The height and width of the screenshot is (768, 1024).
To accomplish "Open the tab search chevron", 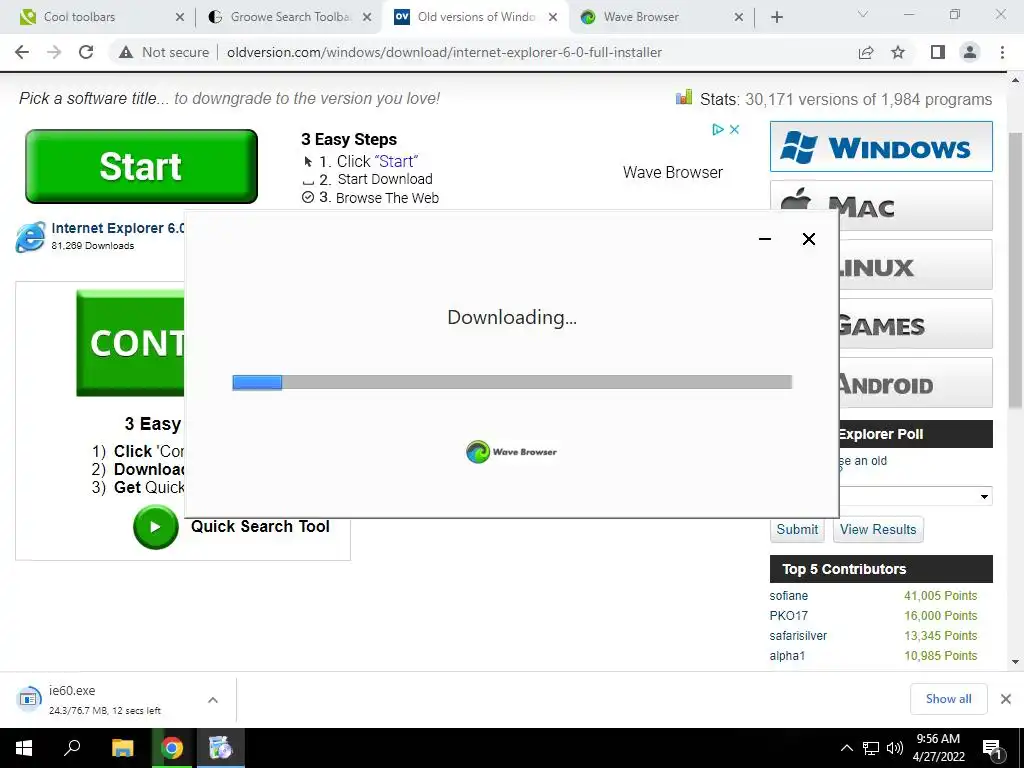I will (863, 14).
